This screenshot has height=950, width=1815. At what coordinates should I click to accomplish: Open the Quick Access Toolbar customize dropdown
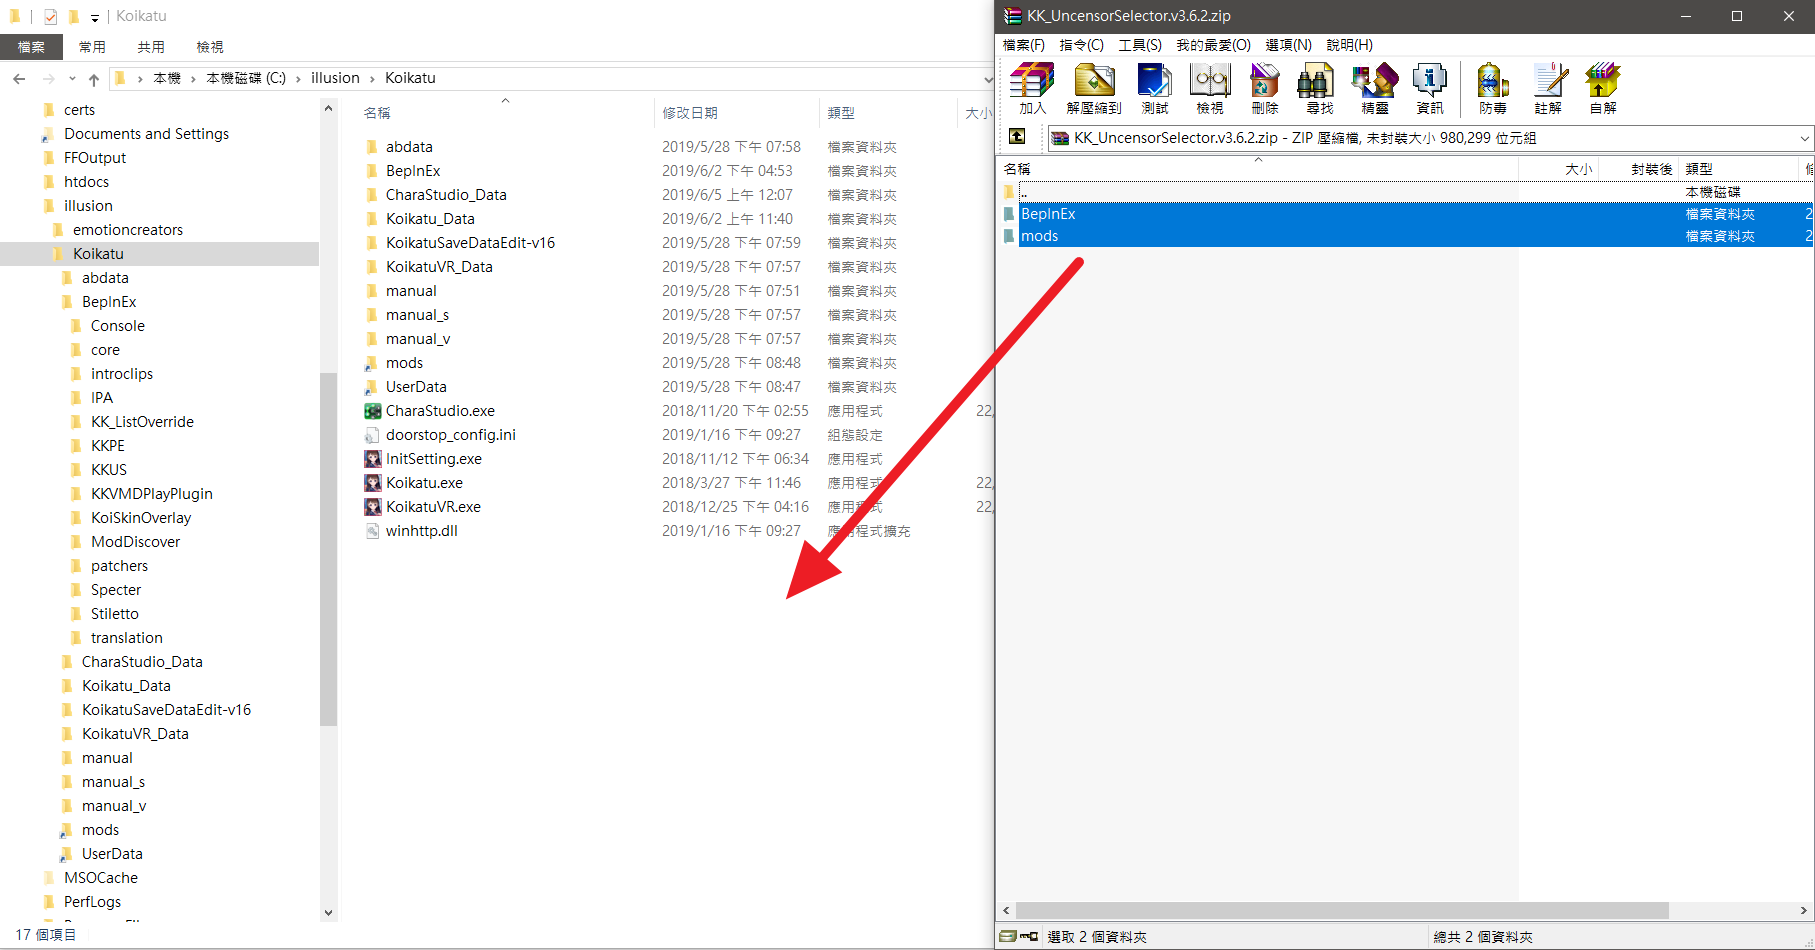[95, 17]
